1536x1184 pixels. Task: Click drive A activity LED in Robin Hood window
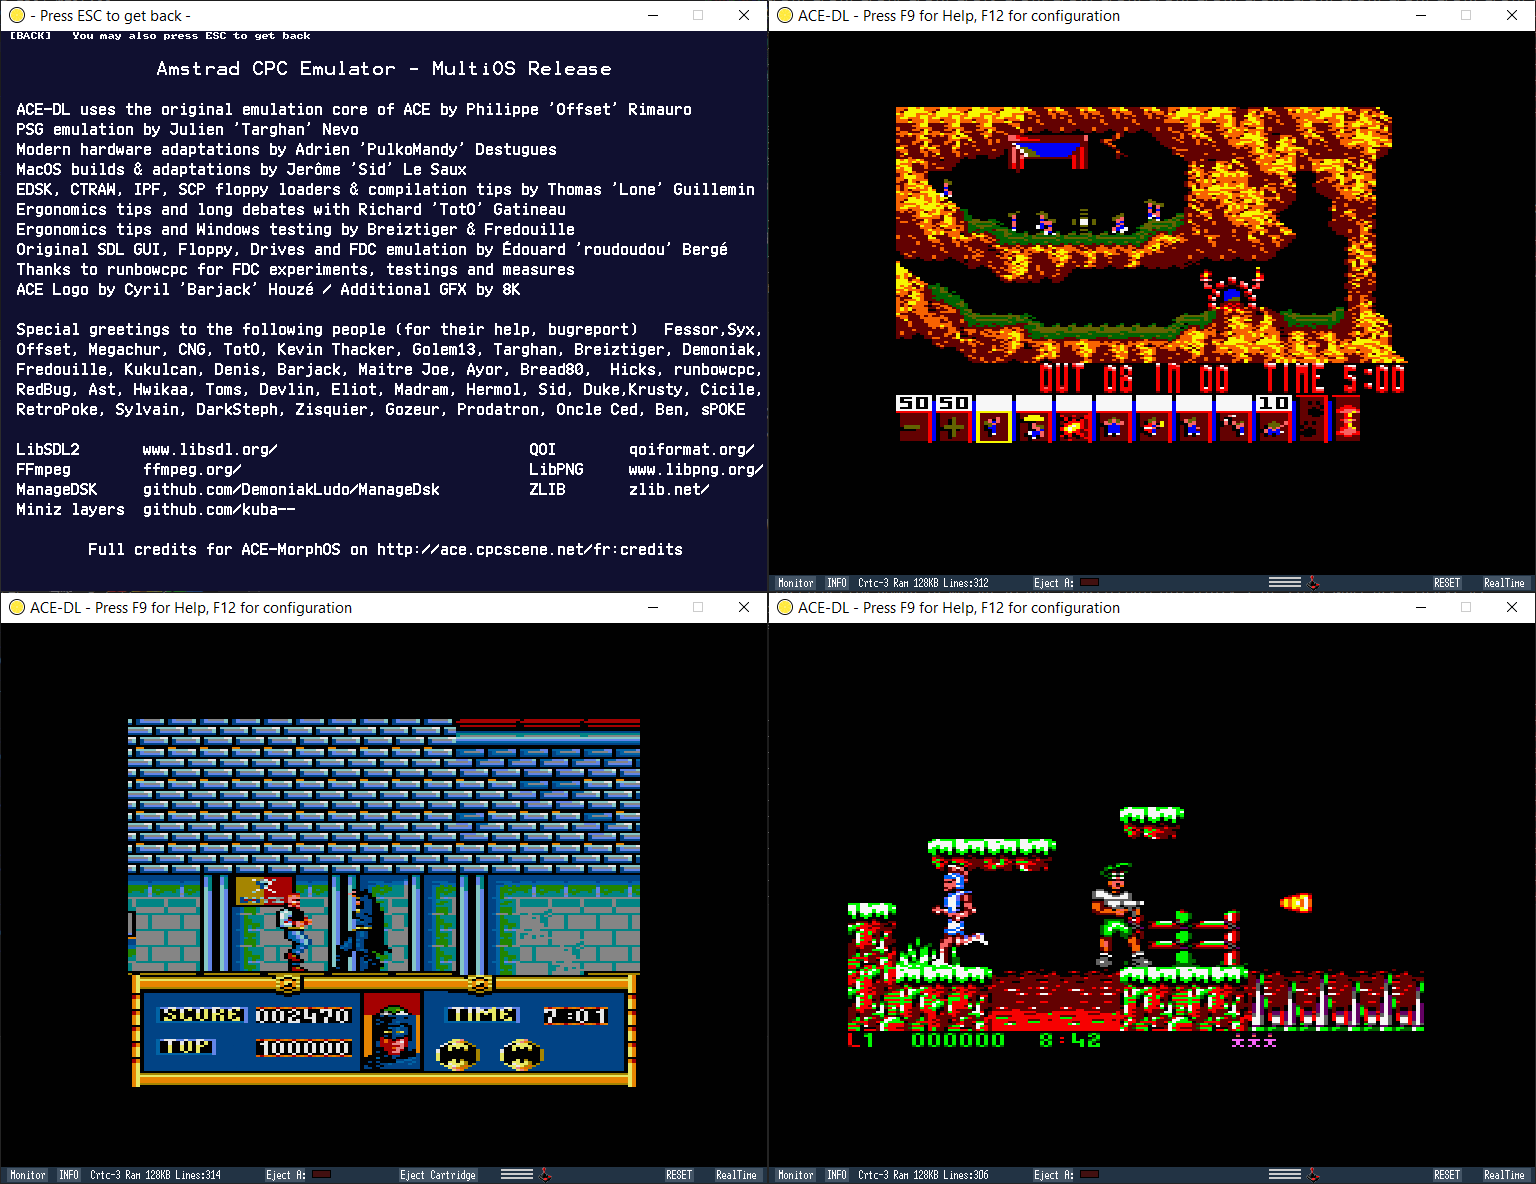click(1090, 1174)
